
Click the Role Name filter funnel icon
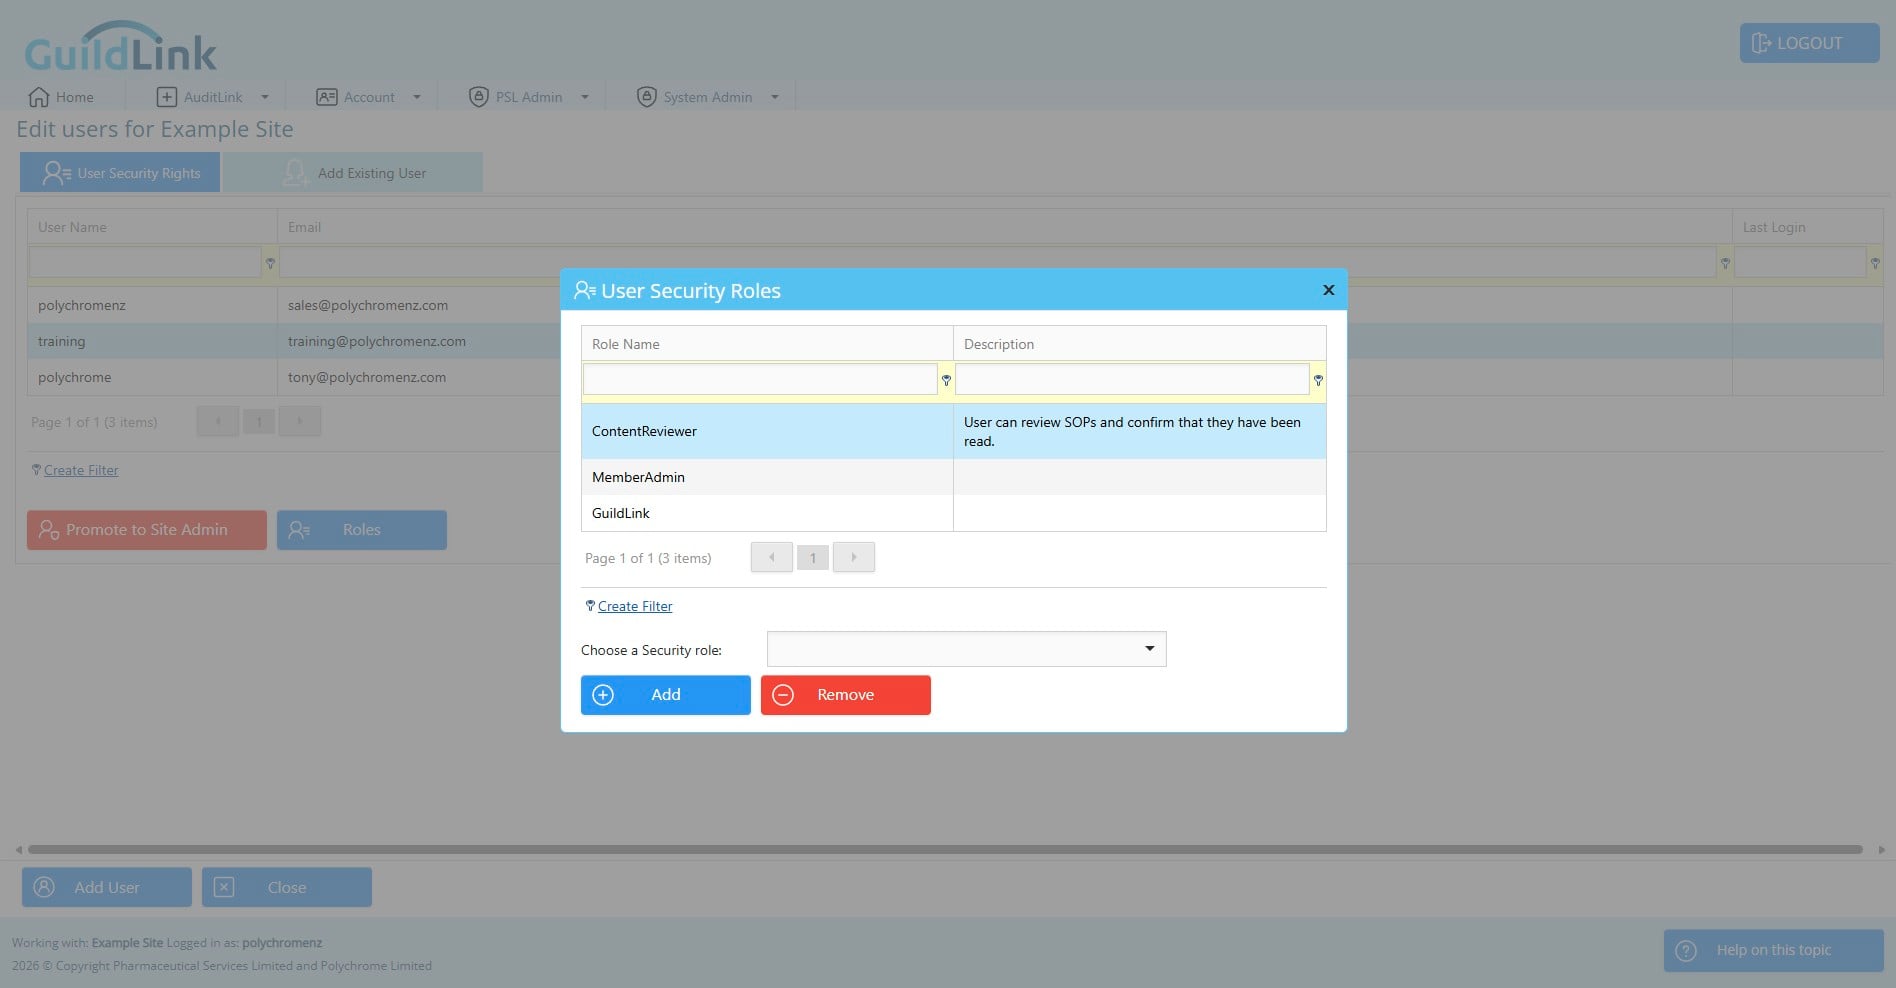pos(946,380)
